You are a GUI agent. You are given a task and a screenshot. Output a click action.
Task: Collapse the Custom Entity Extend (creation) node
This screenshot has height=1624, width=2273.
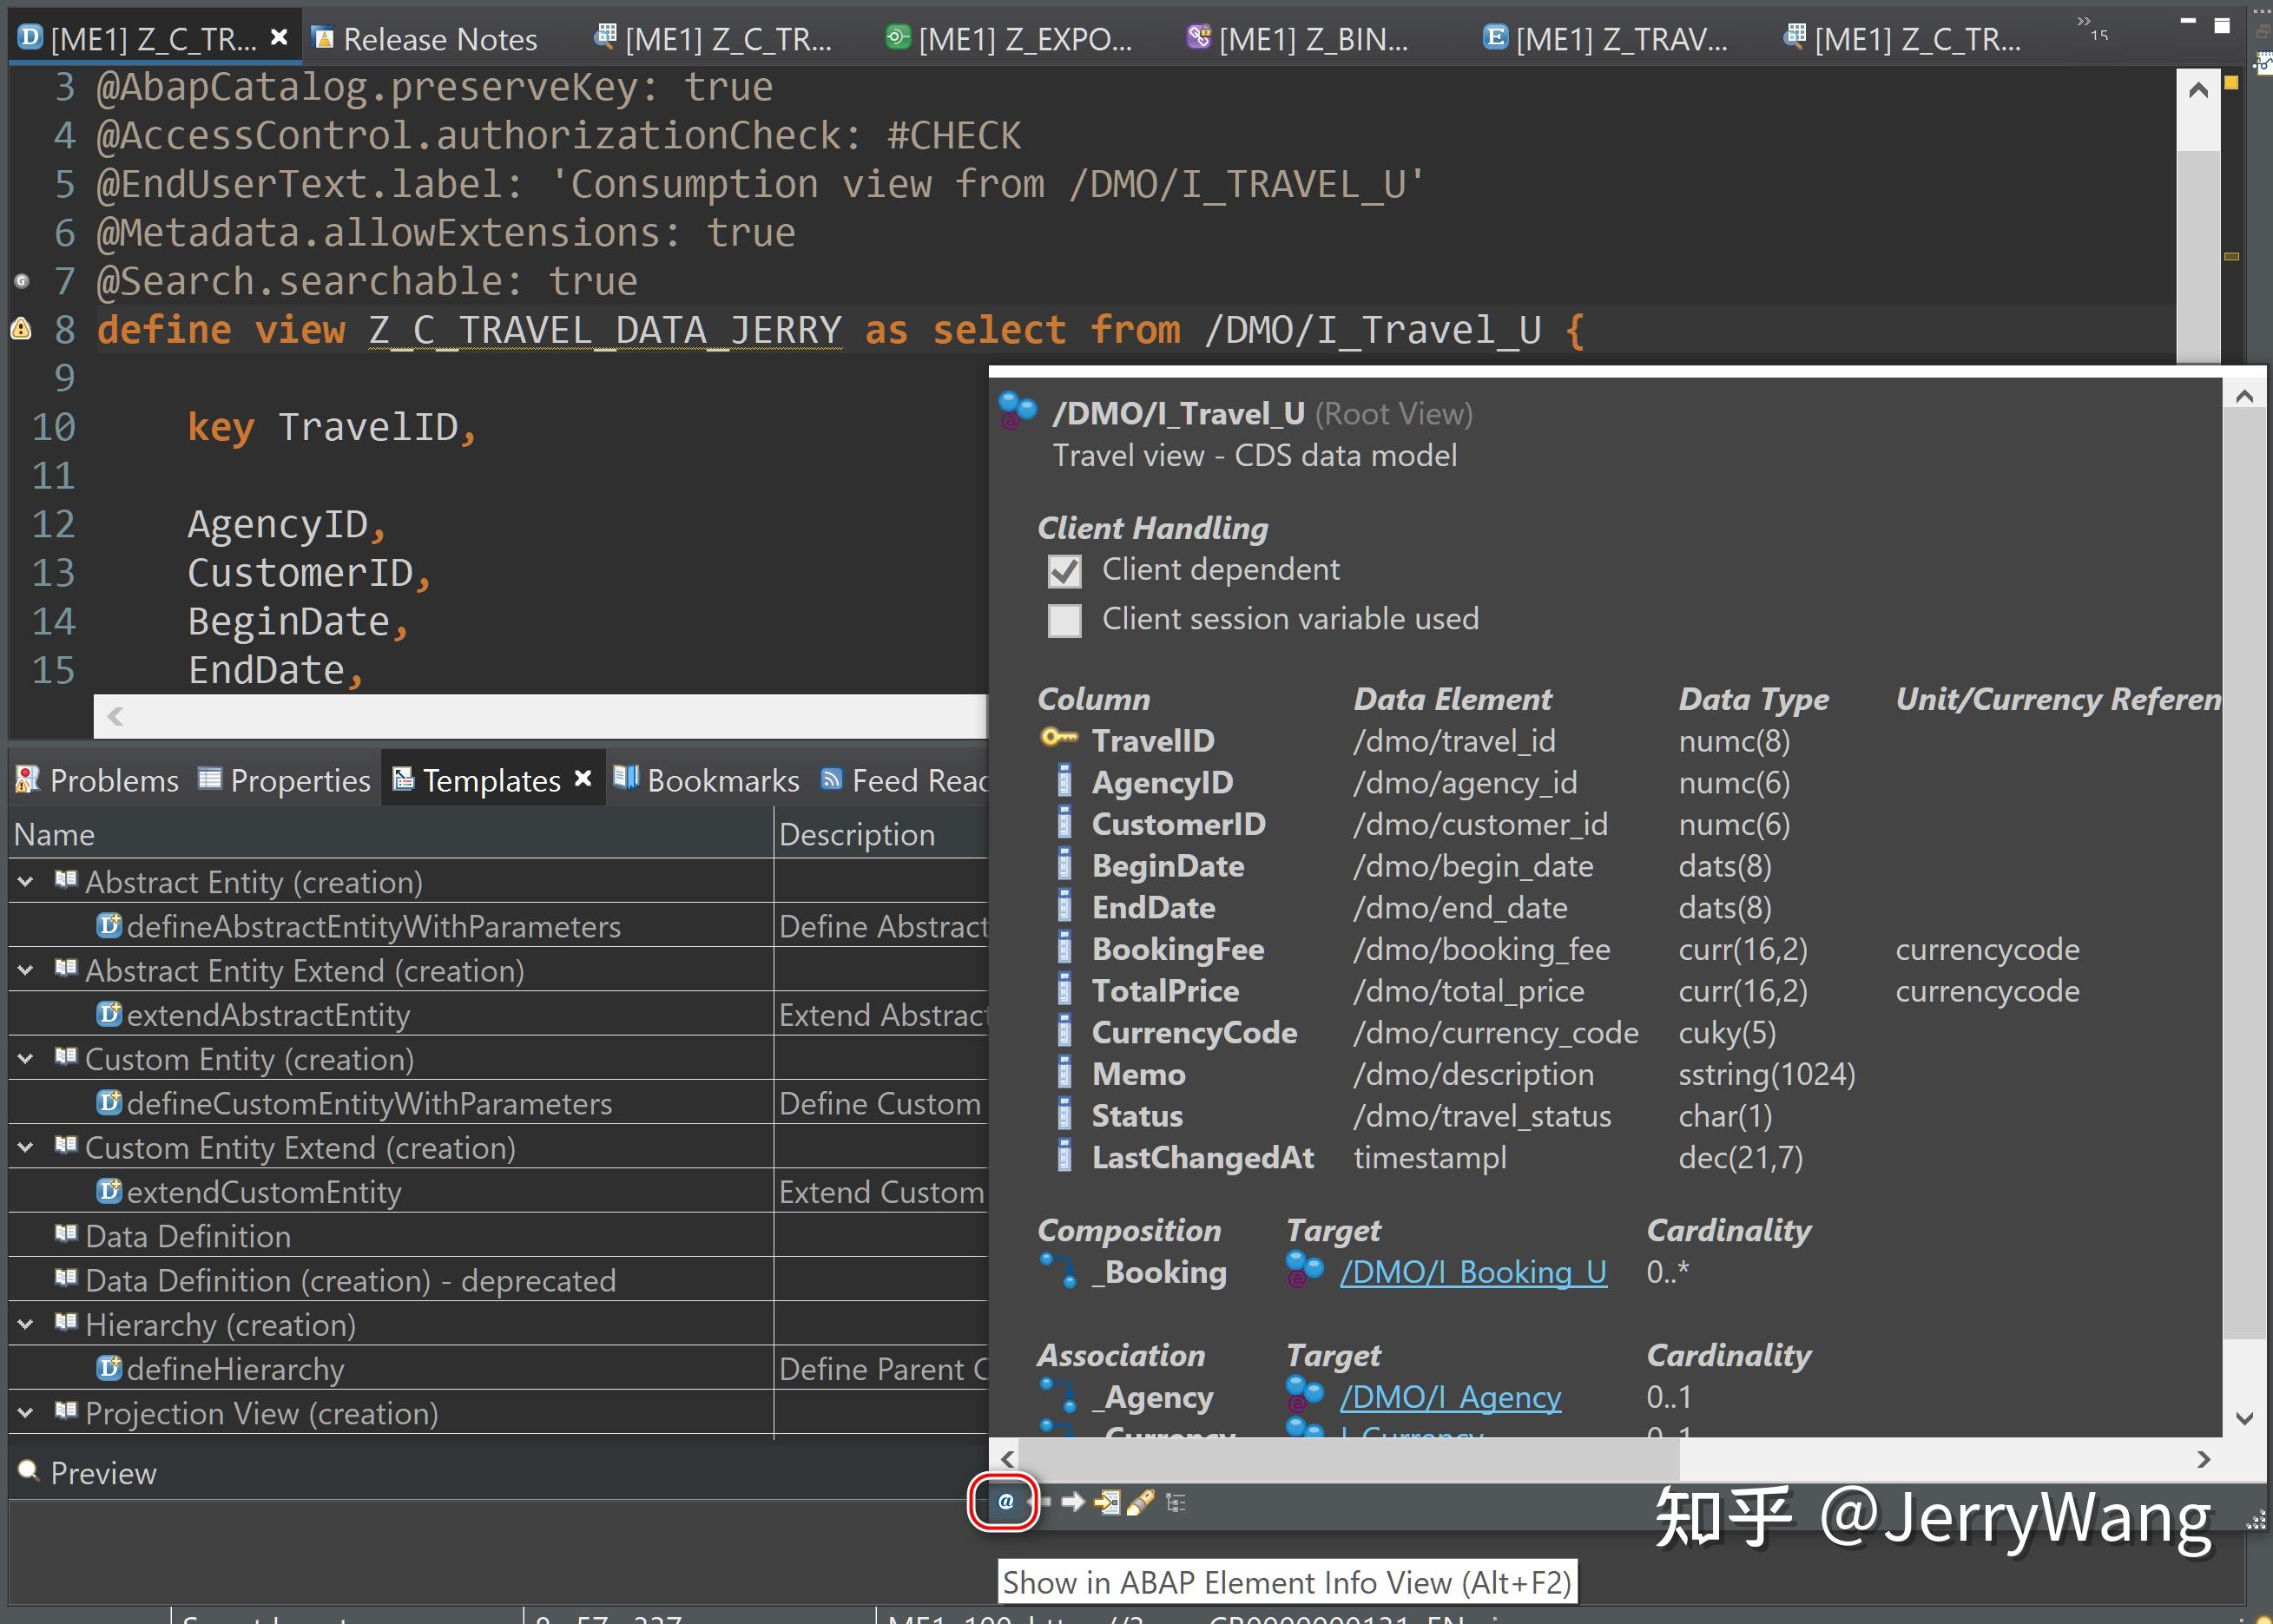[x=24, y=1147]
